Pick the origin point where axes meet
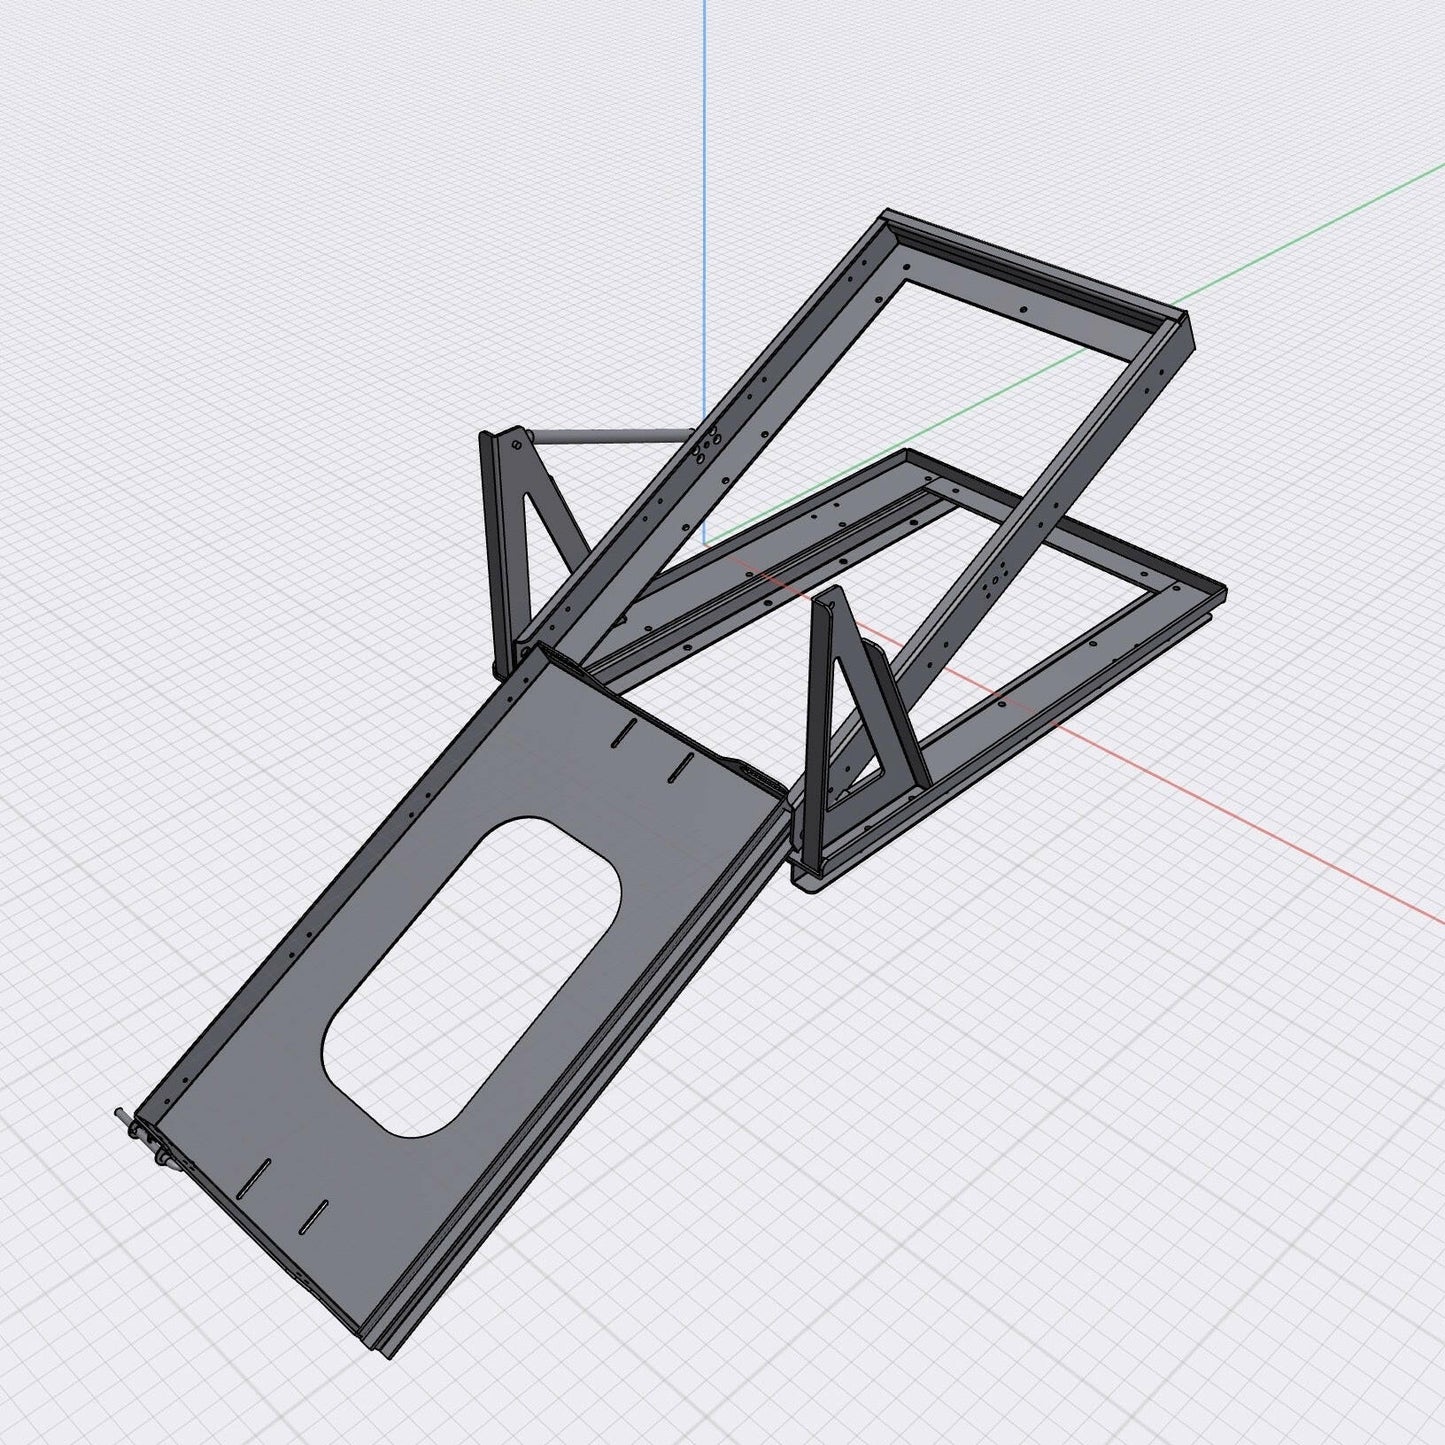1445x1445 pixels. coord(704,543)
